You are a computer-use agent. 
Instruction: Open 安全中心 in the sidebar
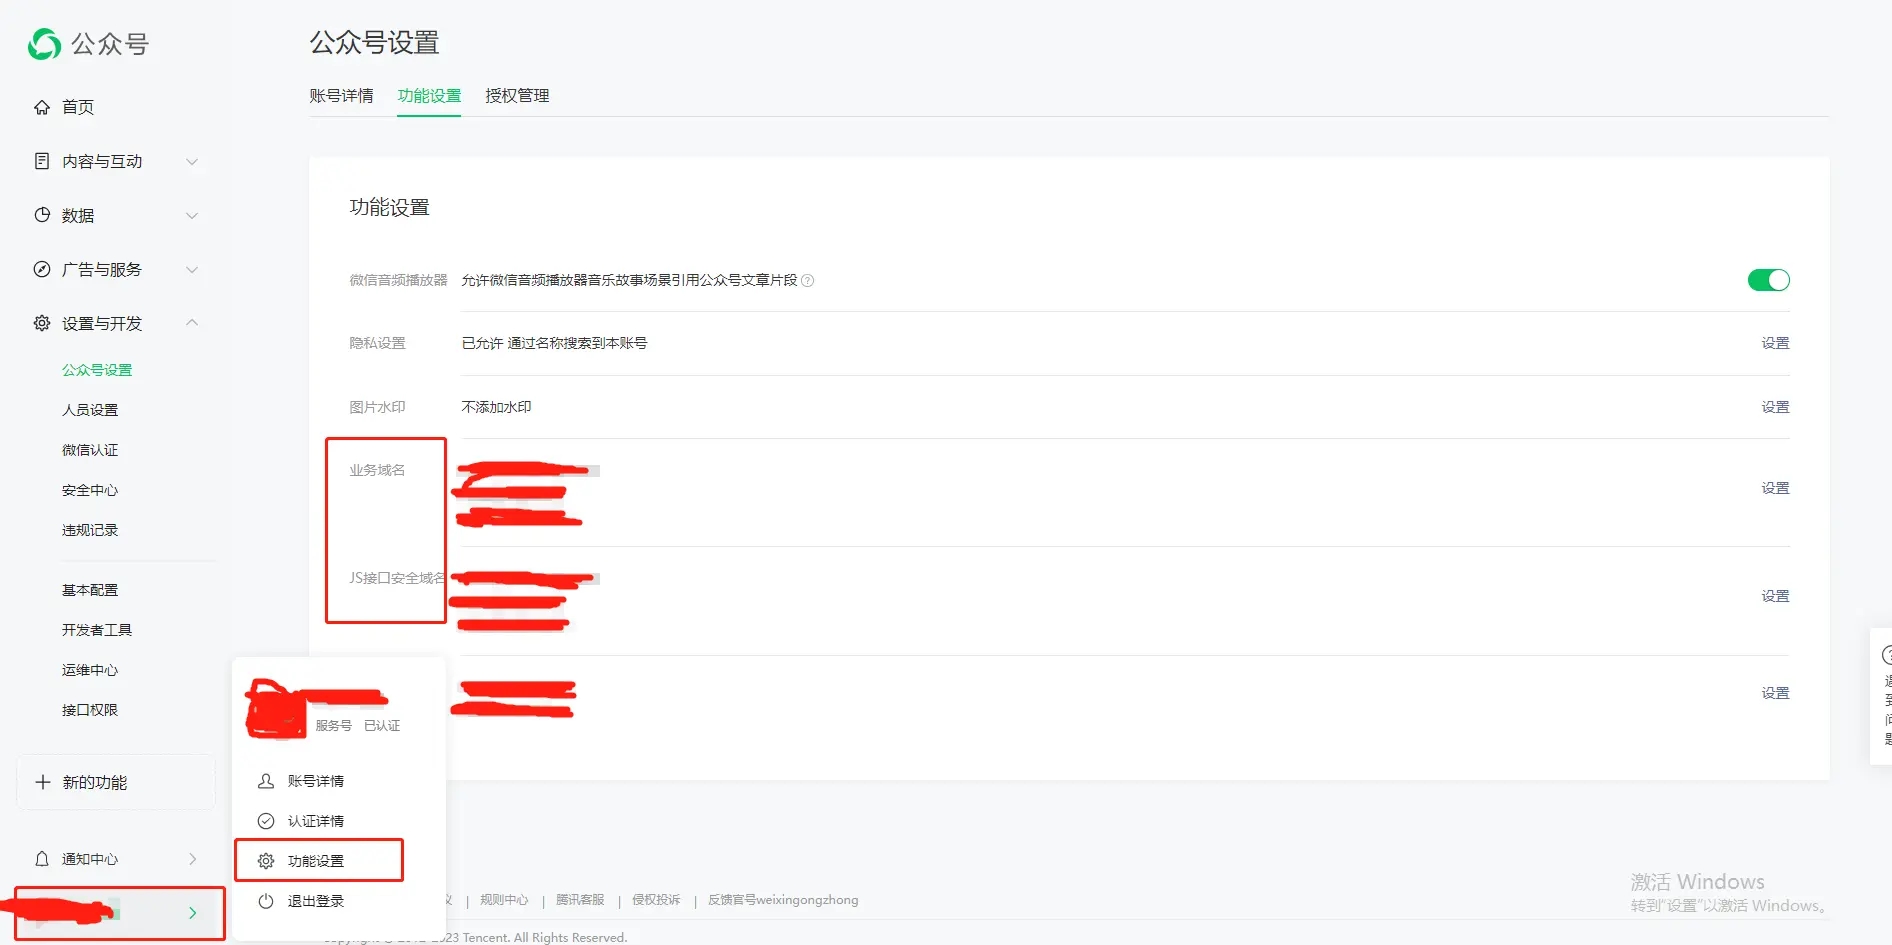point(90,490)
